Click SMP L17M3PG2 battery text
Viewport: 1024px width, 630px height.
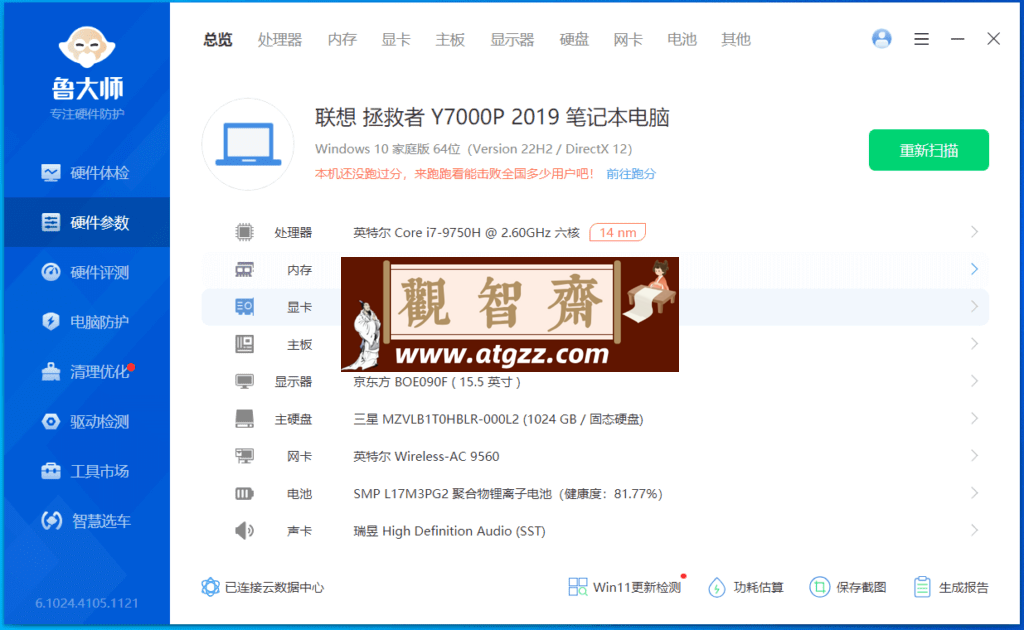(x=507, y=494)
